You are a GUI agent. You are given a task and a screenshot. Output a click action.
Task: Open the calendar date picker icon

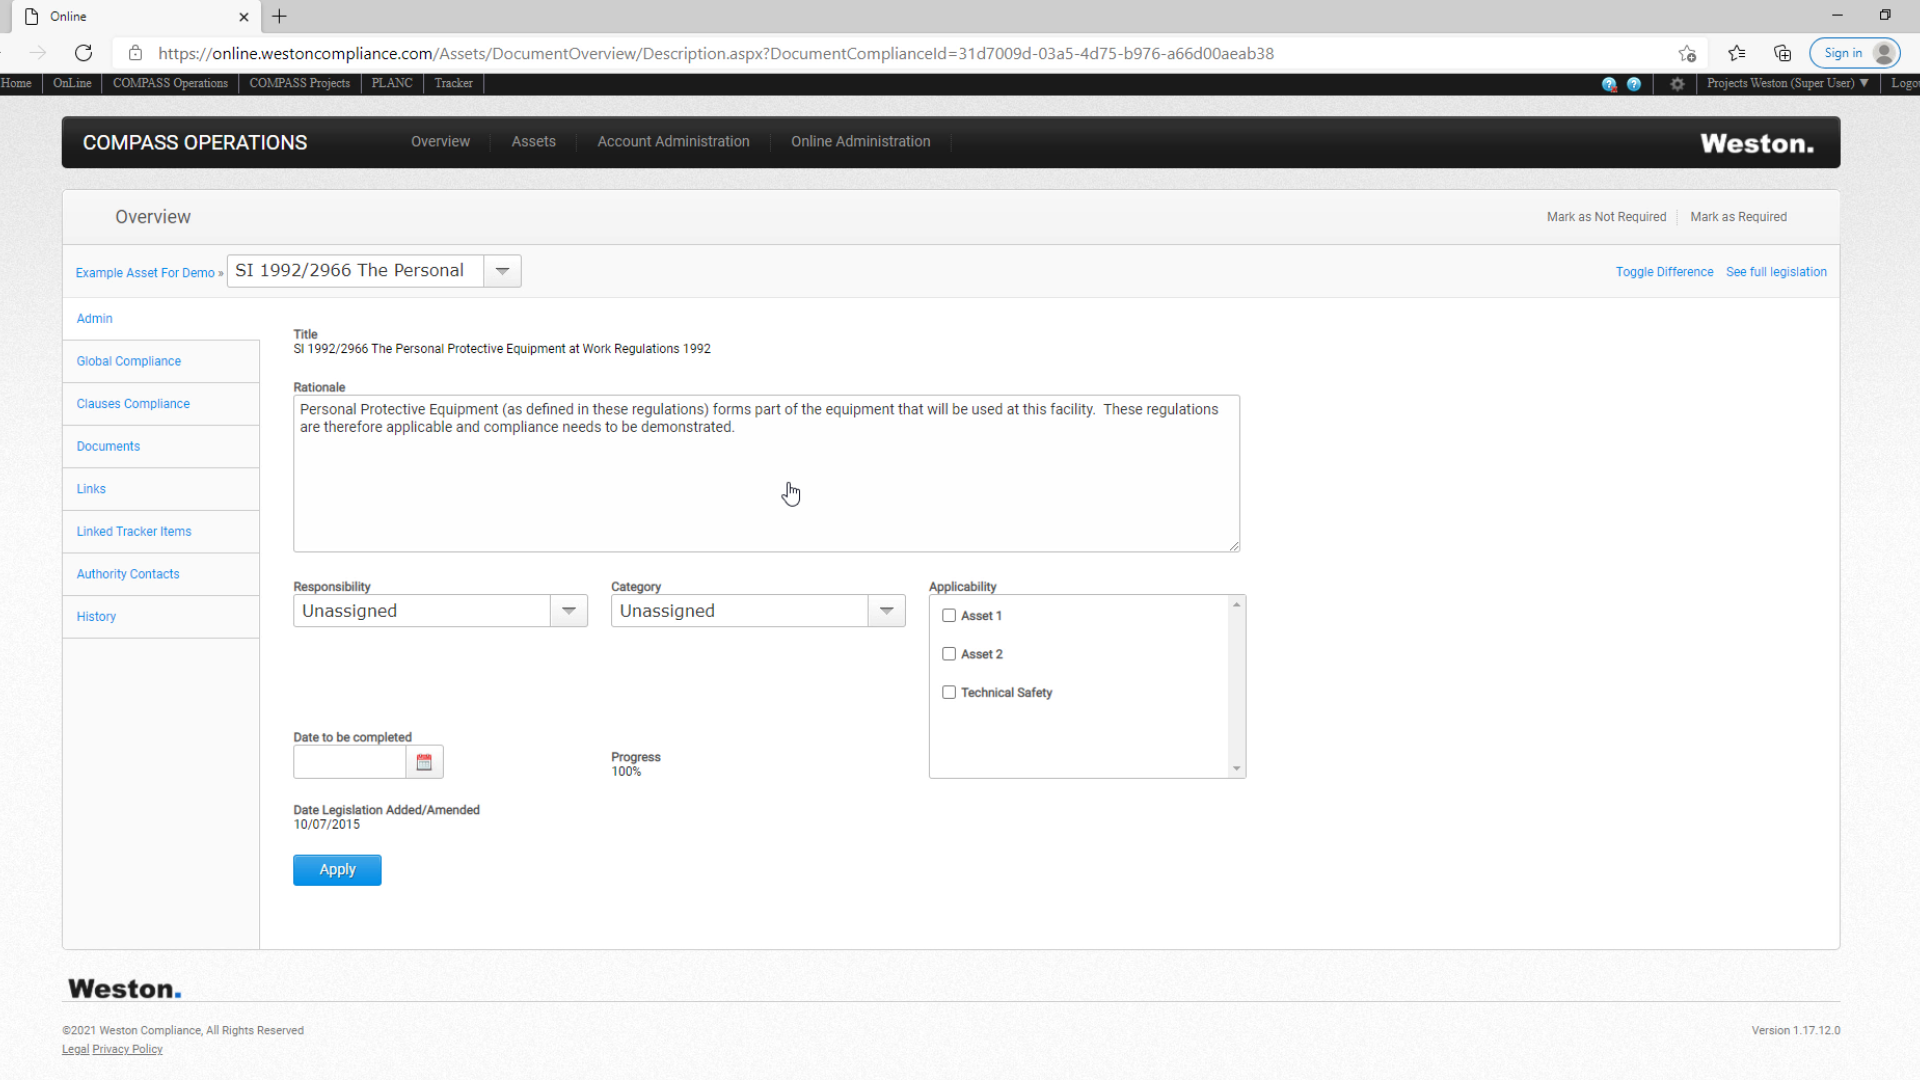[x=424, y=762]
